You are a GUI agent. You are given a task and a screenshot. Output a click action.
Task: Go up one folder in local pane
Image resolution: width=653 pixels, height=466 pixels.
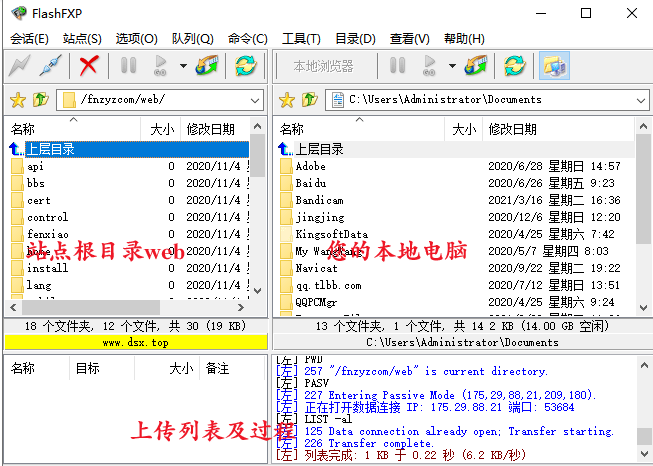(309, 99)
